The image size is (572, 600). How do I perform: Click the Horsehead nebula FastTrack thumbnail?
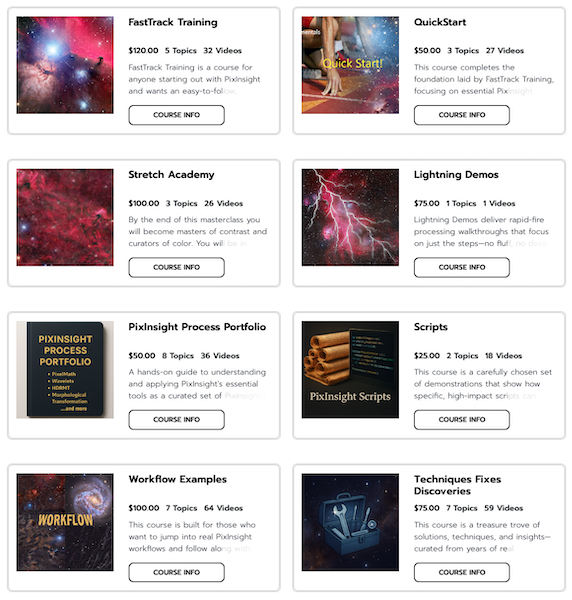65,65
